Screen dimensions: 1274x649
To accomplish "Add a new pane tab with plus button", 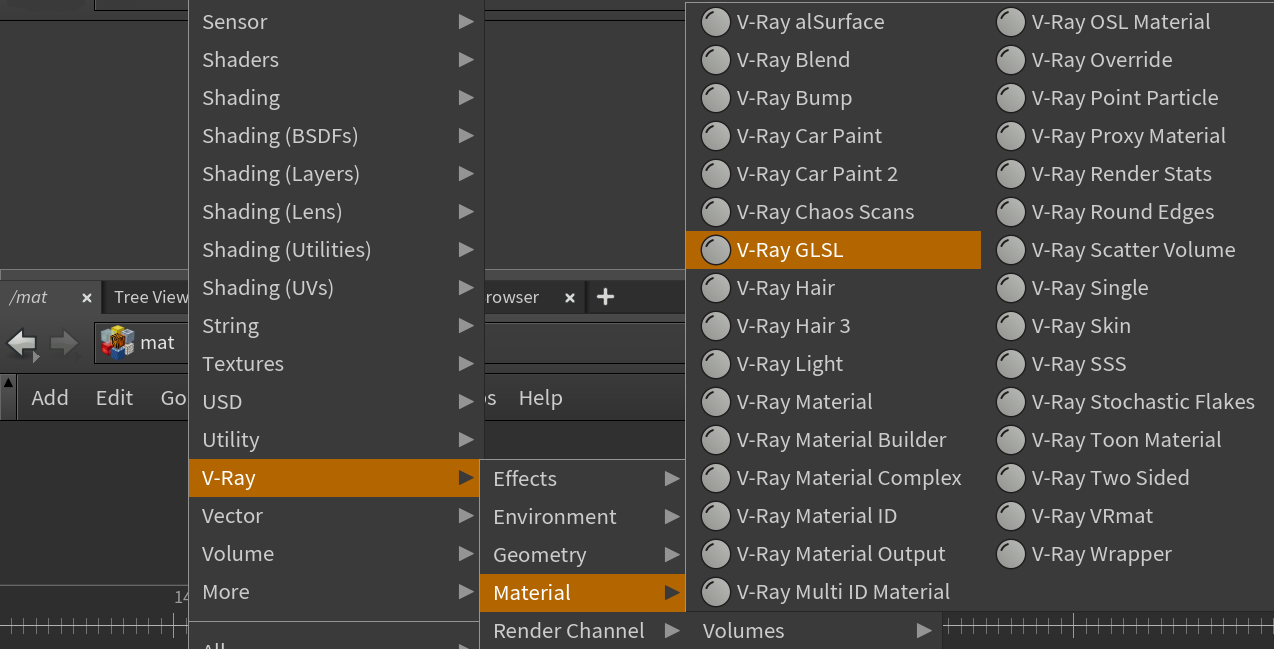I will coord(605,297).
